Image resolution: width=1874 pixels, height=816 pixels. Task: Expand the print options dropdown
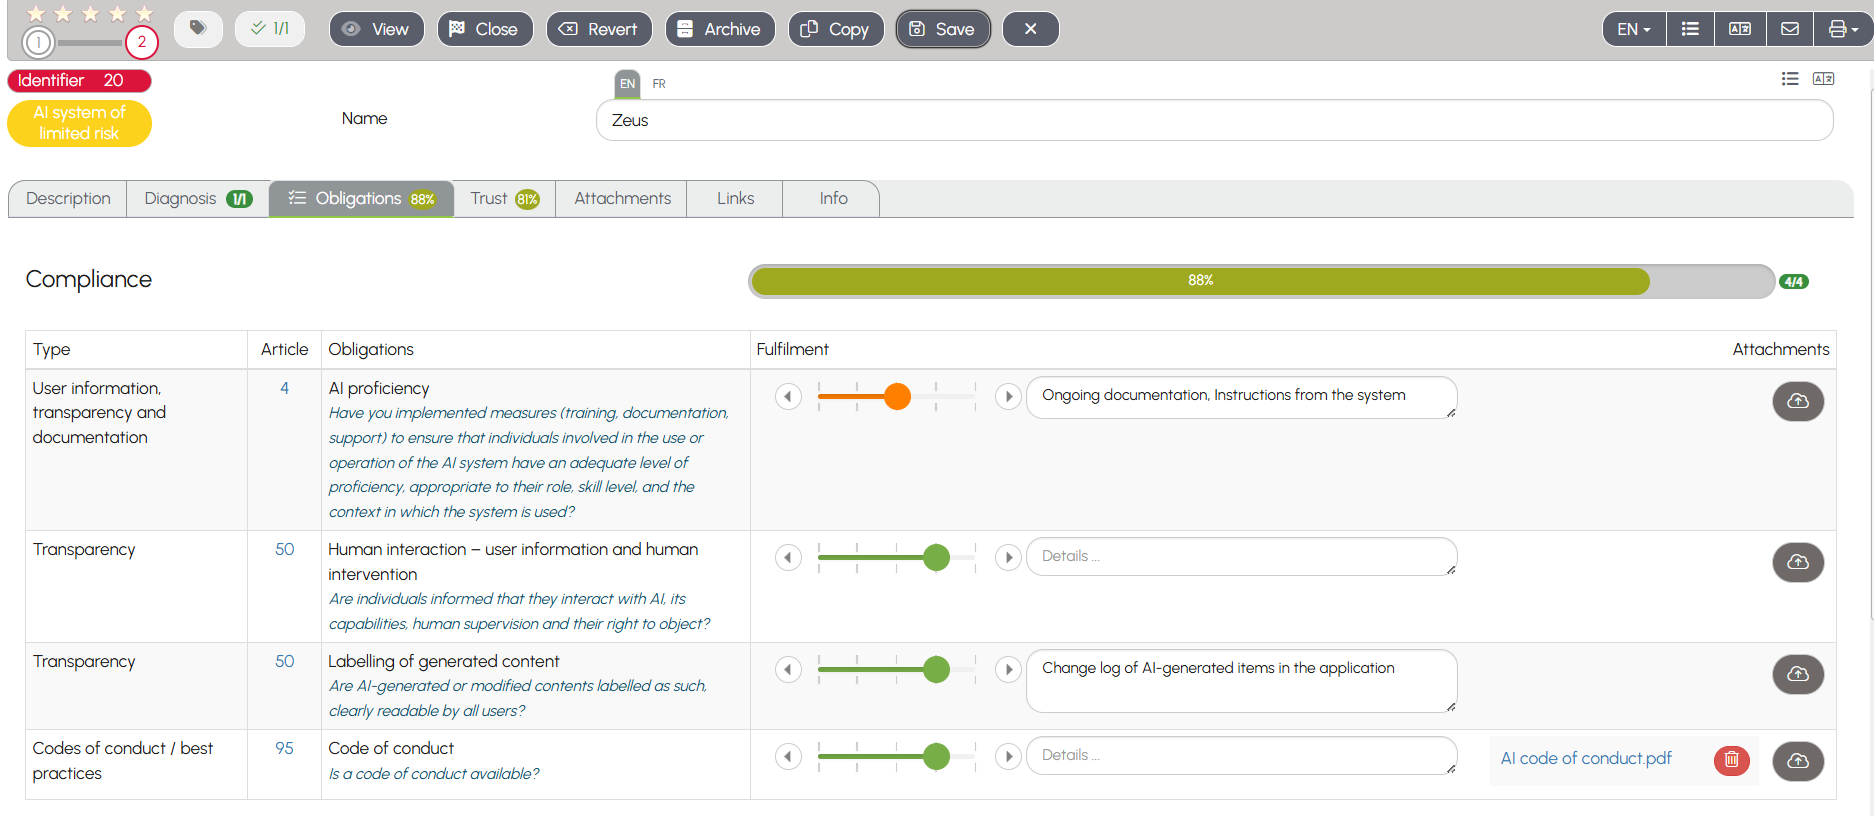[1842, 29]
